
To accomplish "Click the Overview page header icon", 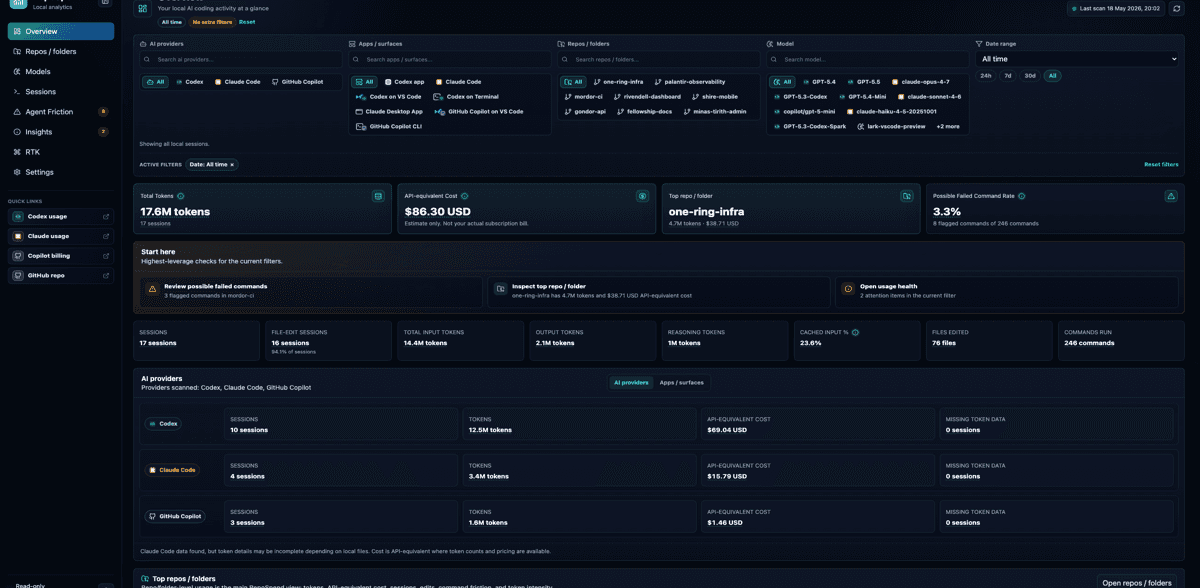I will [143, 8].
